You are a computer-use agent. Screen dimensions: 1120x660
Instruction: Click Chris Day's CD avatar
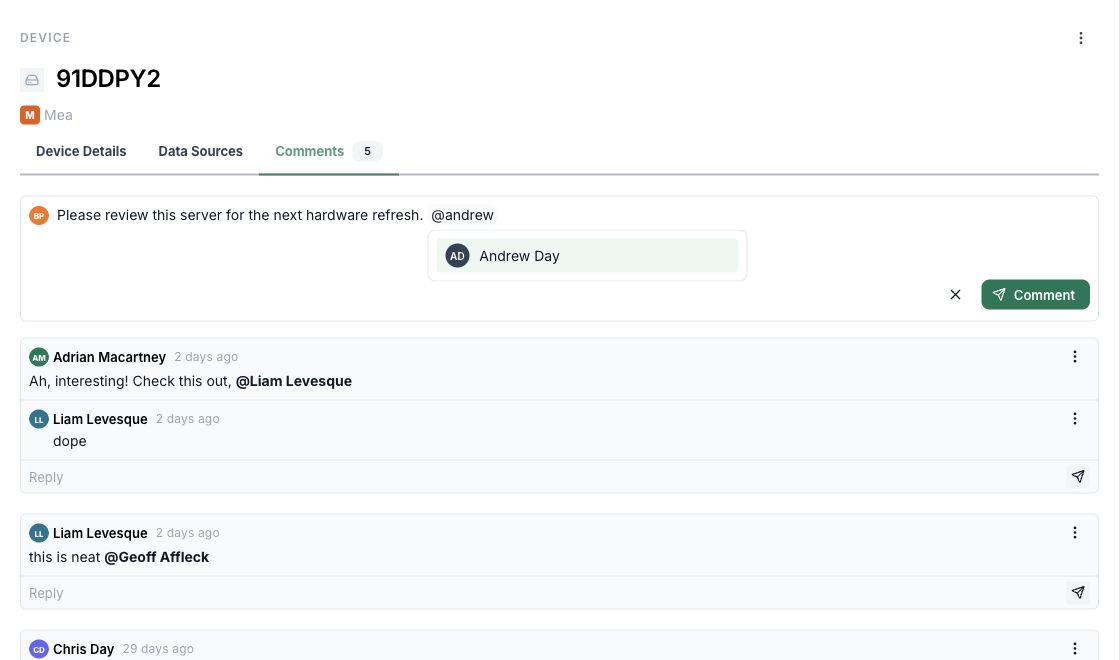click(39, 649)
